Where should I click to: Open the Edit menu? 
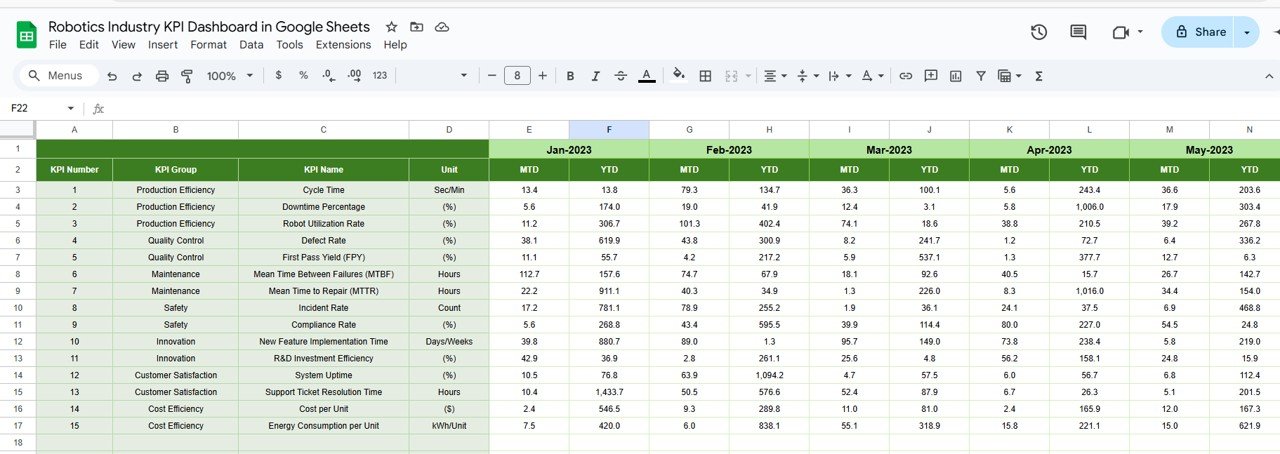tap(89, 45)
